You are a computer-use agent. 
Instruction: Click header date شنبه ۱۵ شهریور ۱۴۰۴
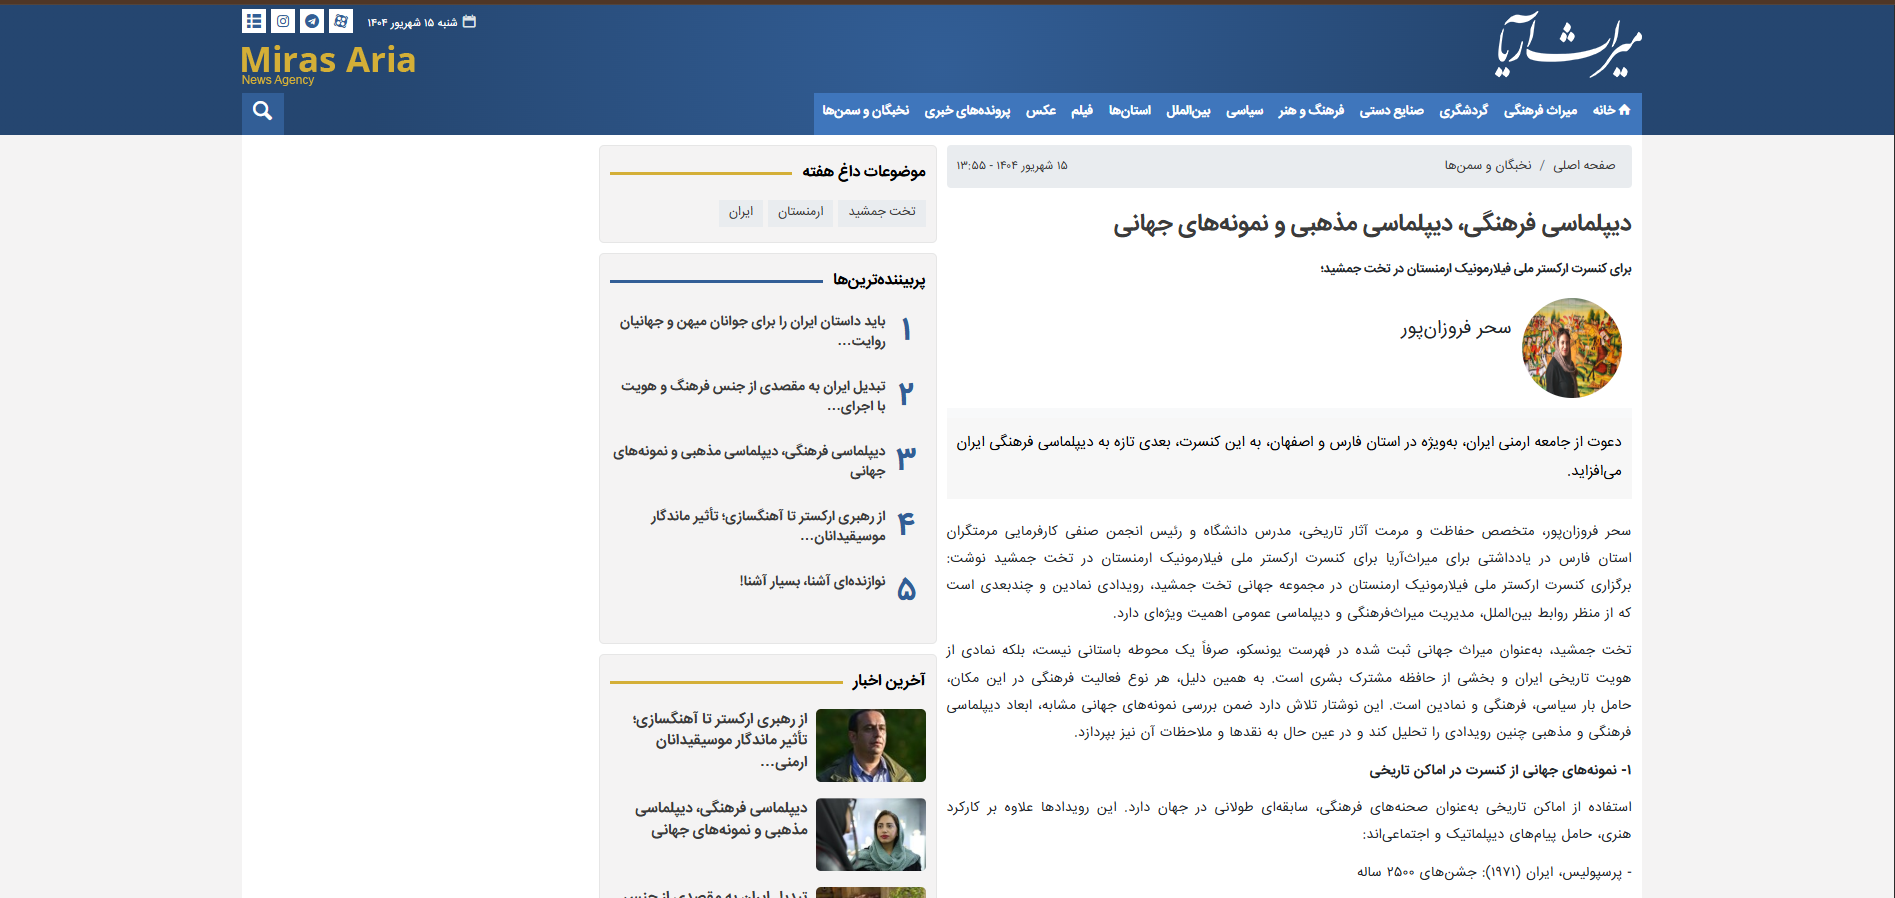[x=412, y=22]
